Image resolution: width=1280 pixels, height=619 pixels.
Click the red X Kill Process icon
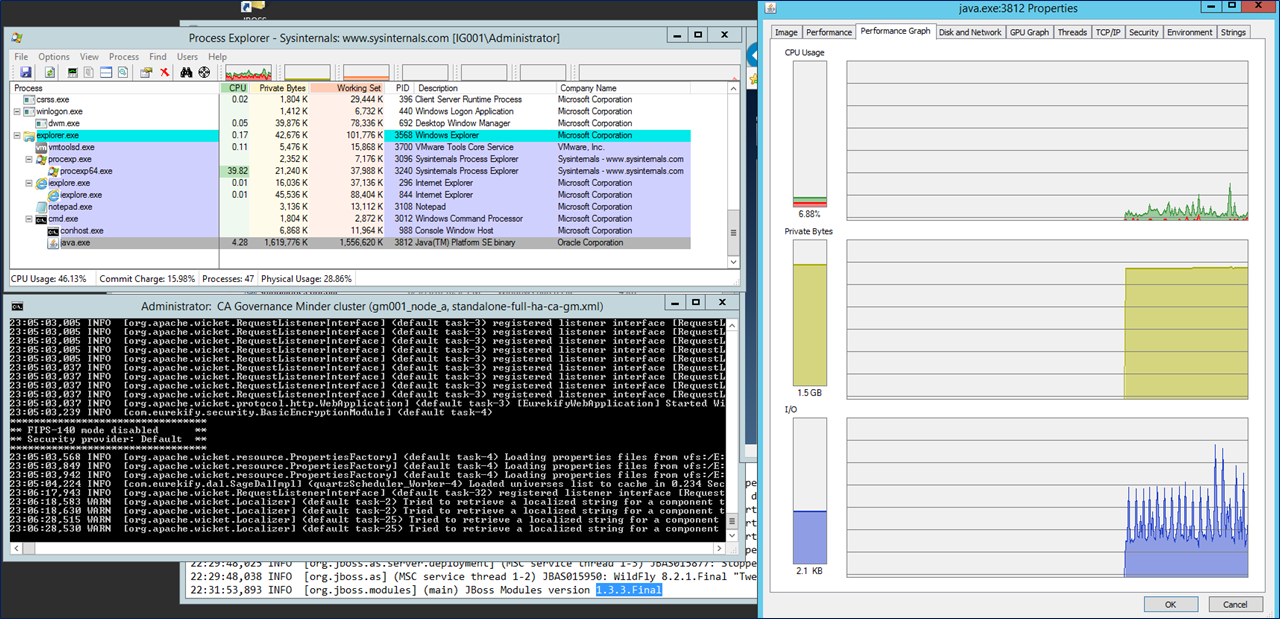click(x=164, y=72)
